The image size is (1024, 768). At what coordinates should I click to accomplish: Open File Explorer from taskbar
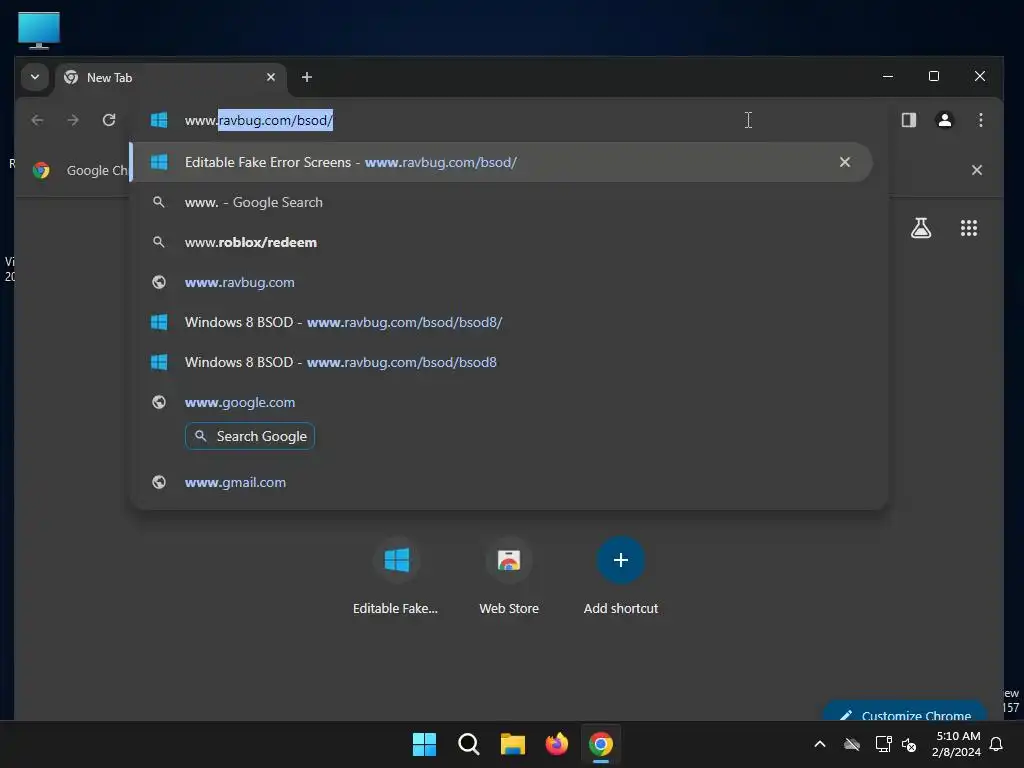(513, 744)
